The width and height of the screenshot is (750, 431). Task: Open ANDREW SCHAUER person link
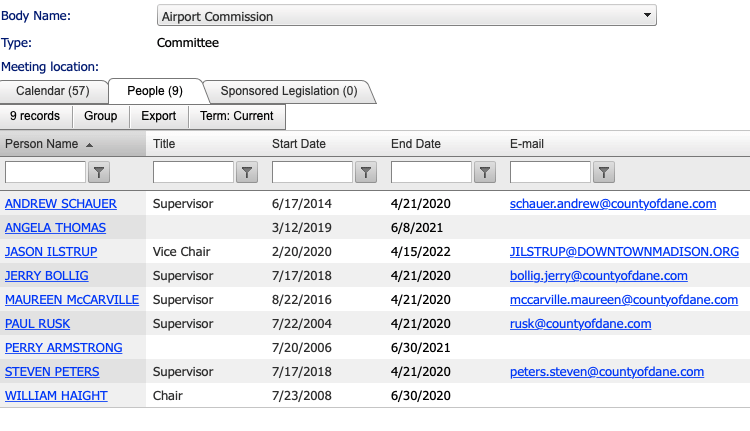[x=61, y=204]
